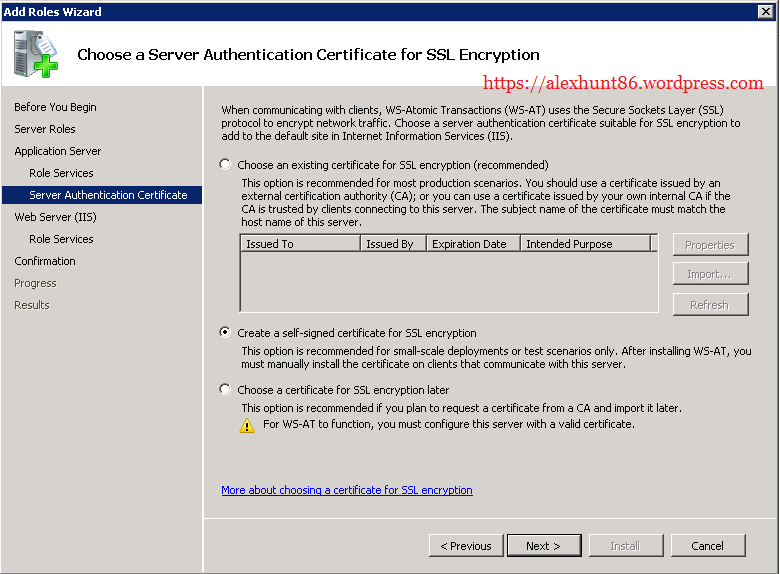Screen dimensions: 780x574
Task: Sort certificate list by Expiration Date column
Action: click(473, 244)
